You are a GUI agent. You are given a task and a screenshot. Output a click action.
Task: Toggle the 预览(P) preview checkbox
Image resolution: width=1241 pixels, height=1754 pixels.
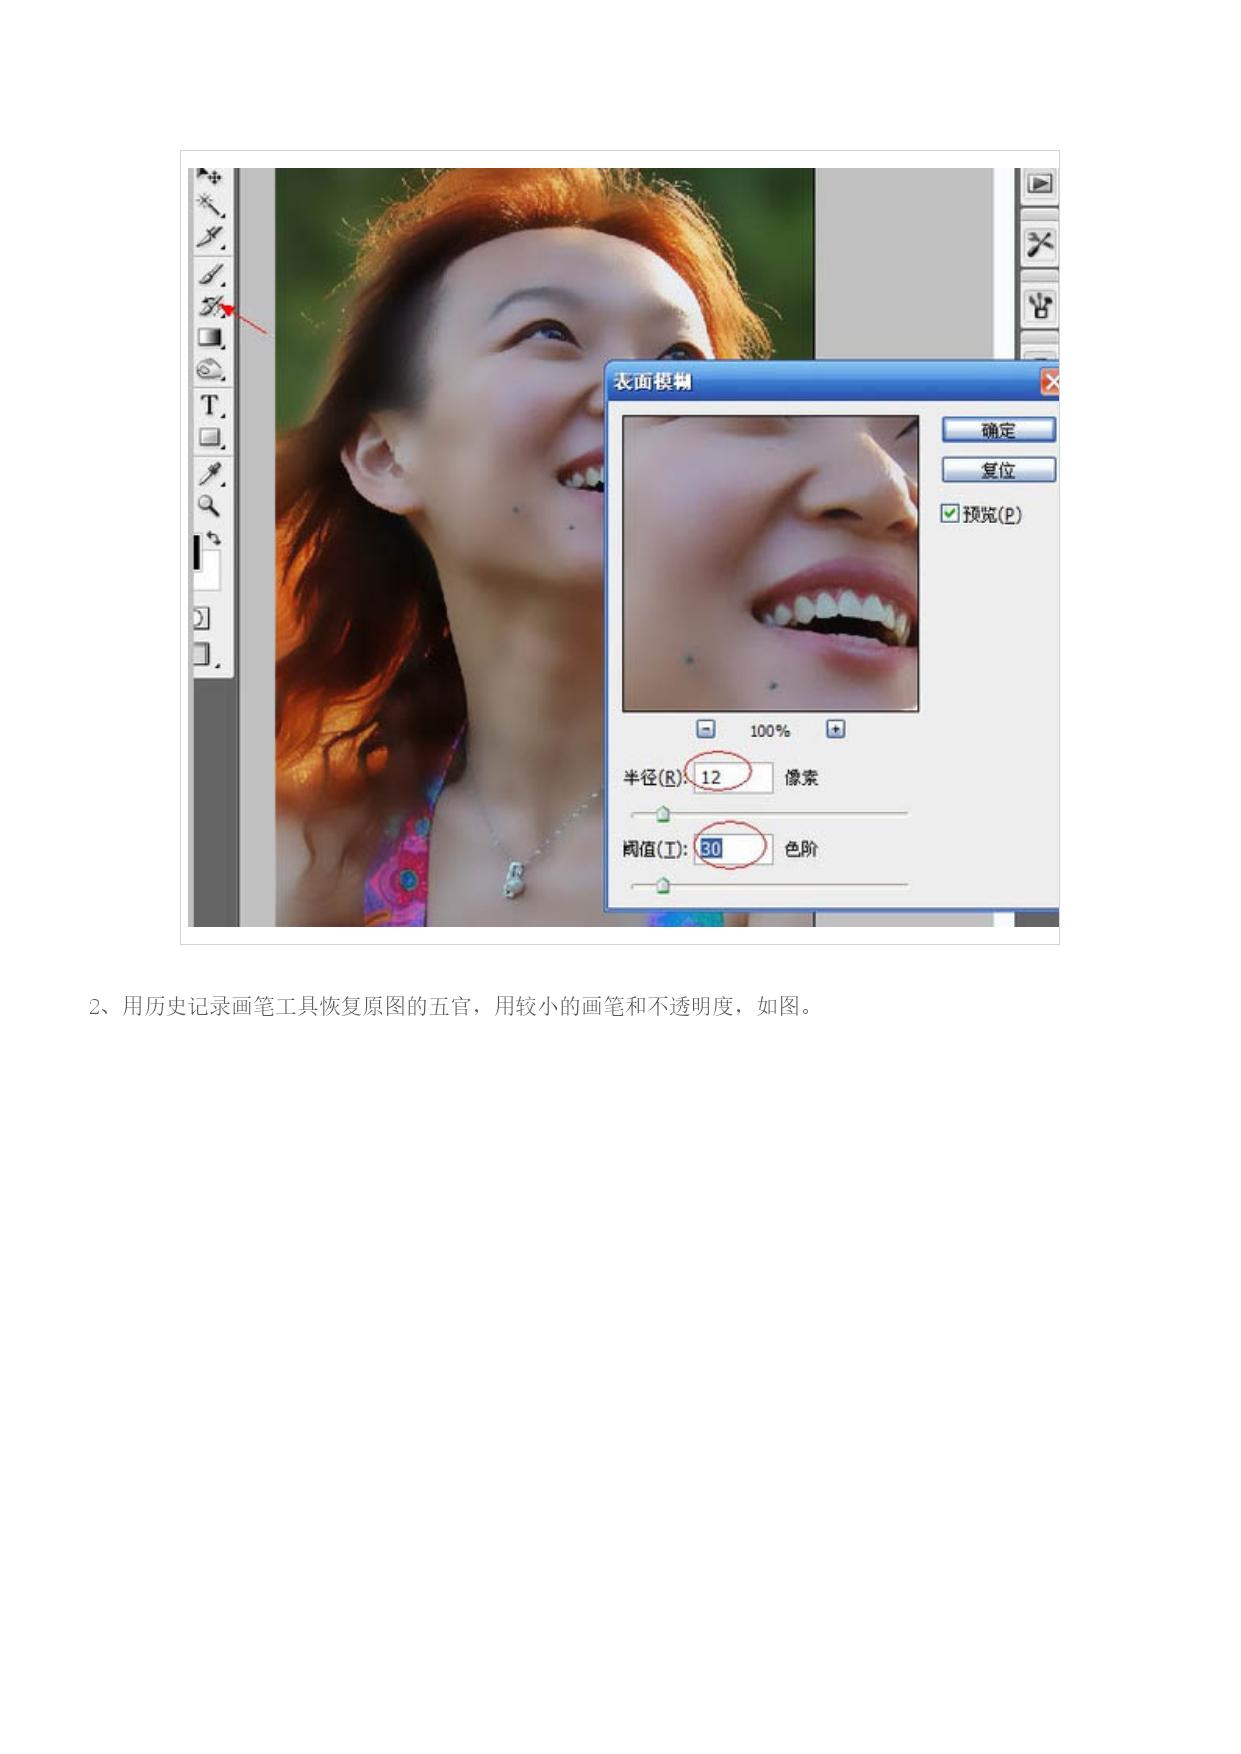[x=950, y=514]
